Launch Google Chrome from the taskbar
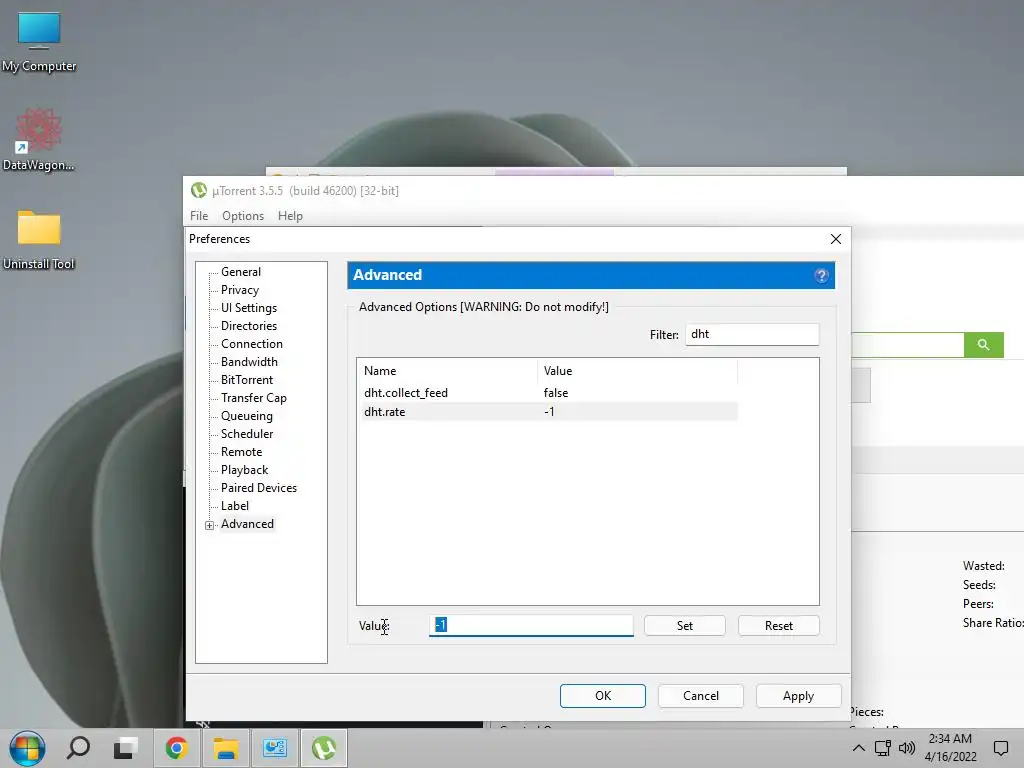This screenshot has width=1024, height=768. pyautogui.click(x=176, y=748)
